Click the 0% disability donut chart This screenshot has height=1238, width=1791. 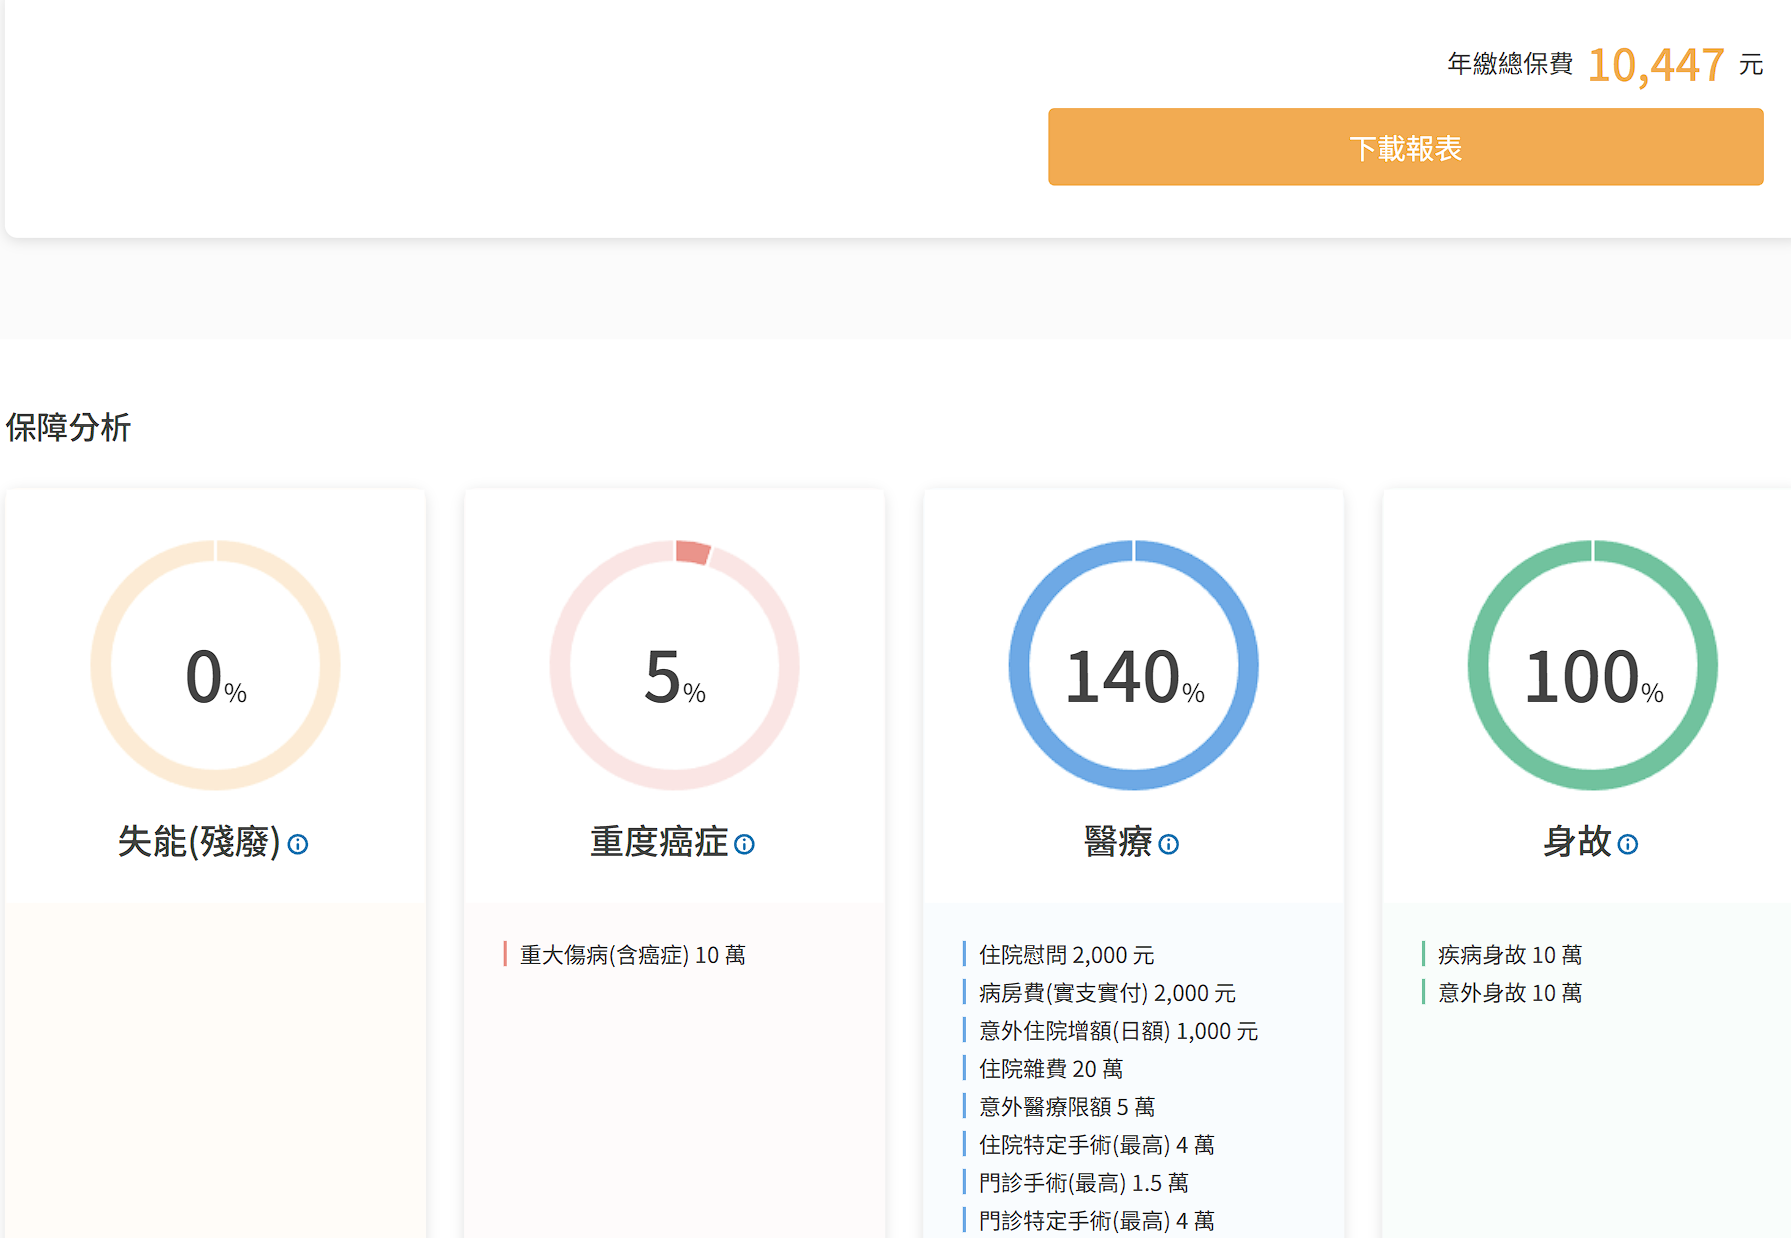coord(215,665)
